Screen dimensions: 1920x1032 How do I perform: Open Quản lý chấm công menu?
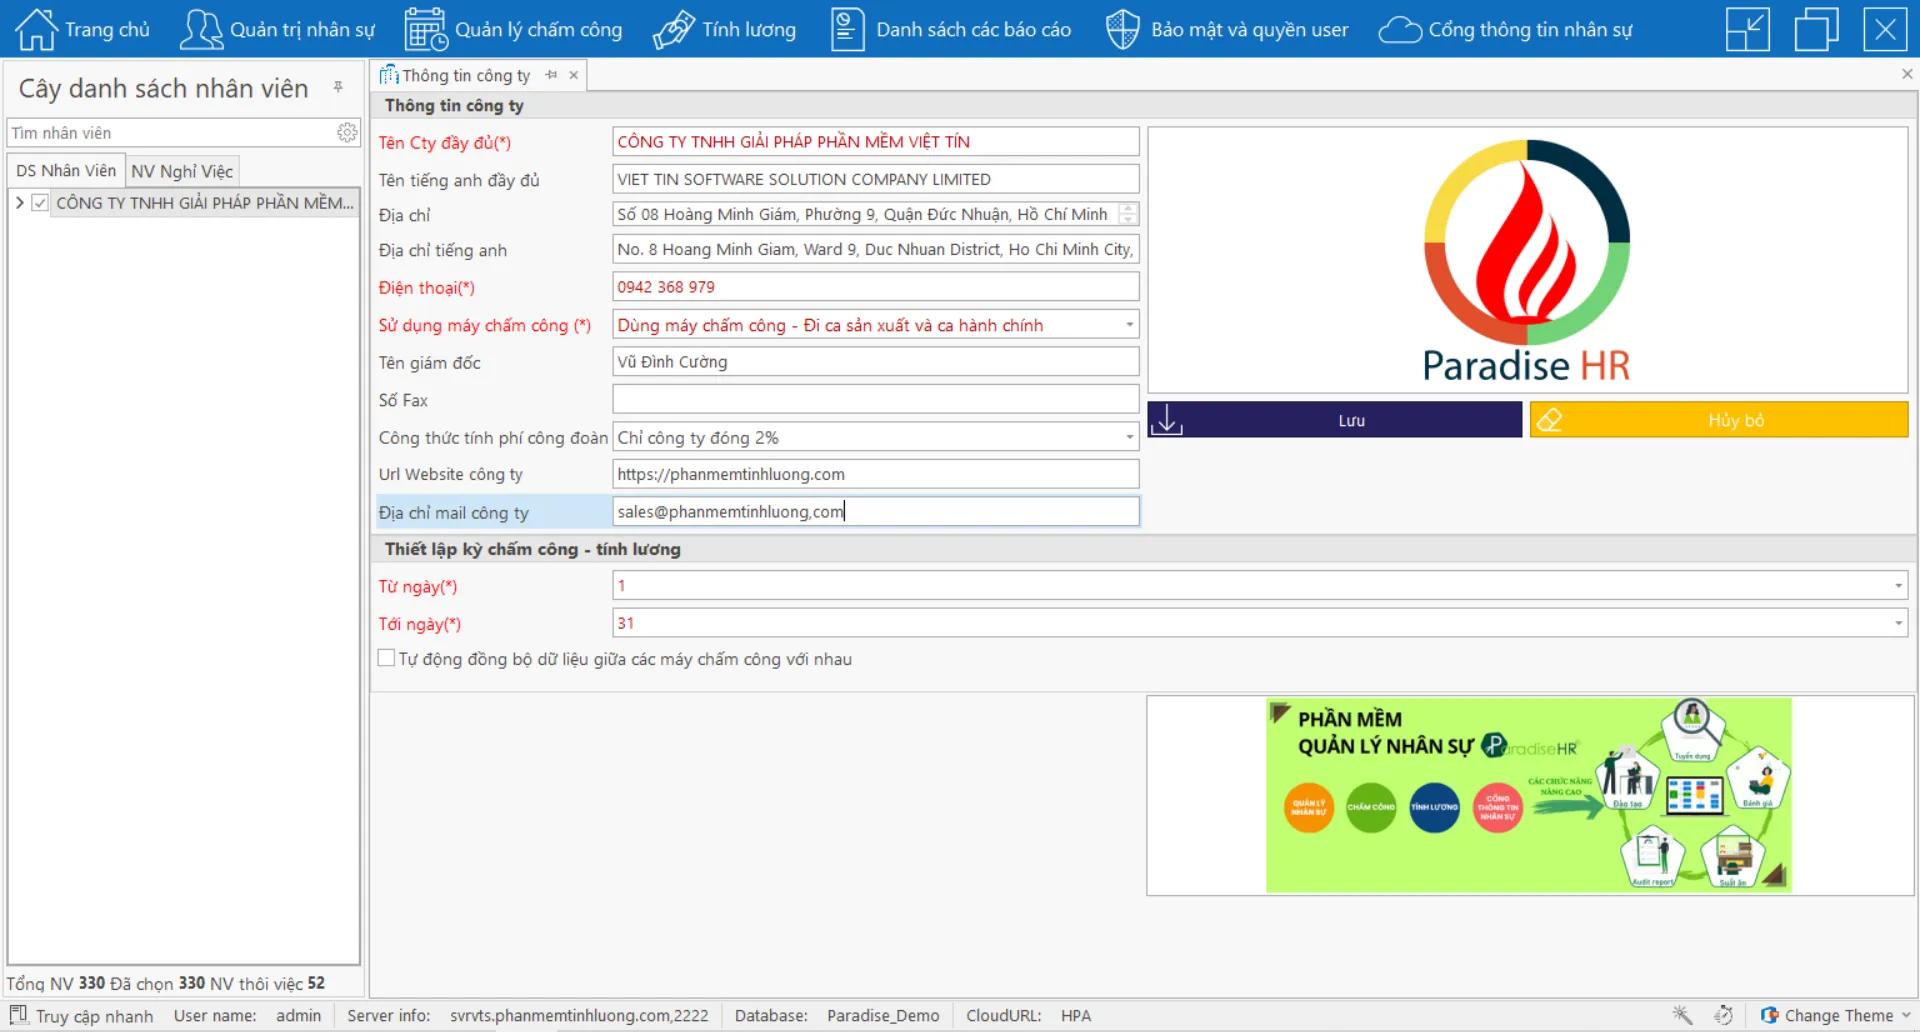(513, 29)
